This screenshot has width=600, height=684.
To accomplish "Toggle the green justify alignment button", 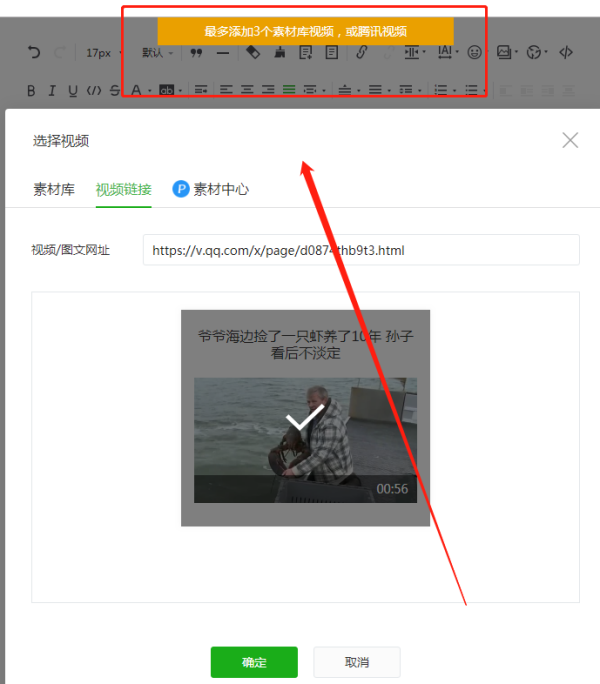I will pos(289,90).
